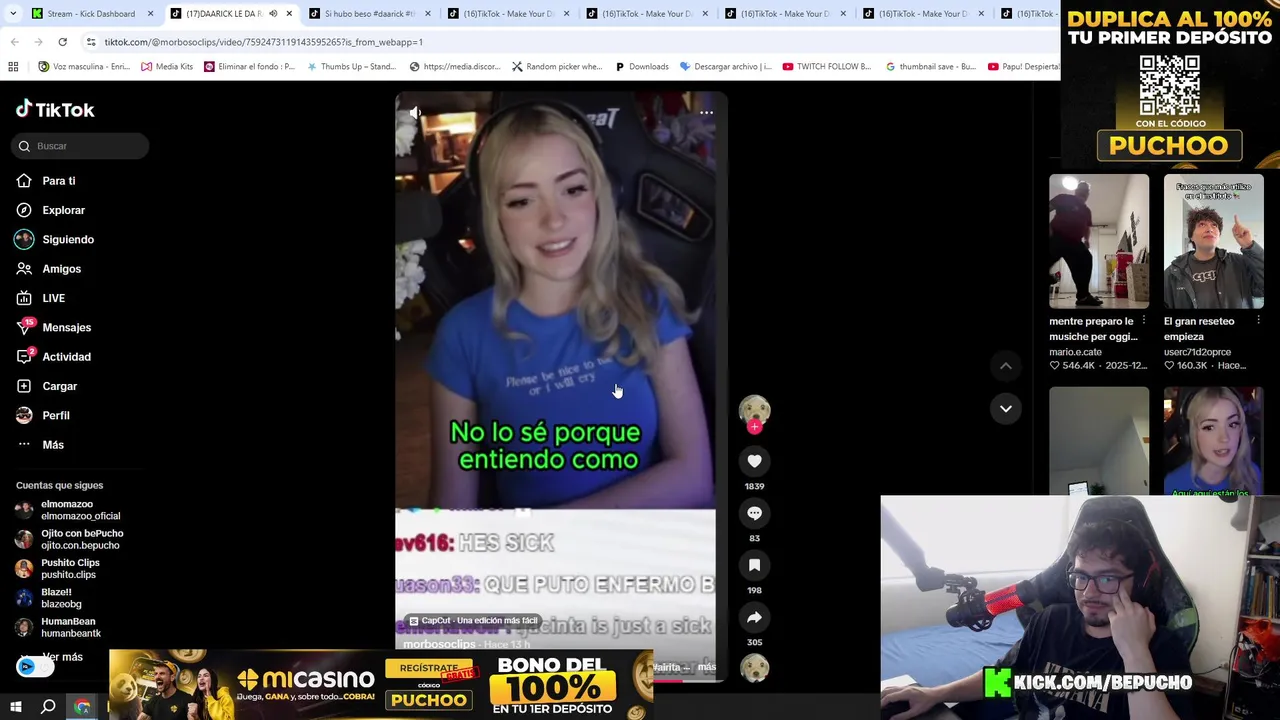
Task: Open comments via speech bubble icon
Action: [754, 513]
